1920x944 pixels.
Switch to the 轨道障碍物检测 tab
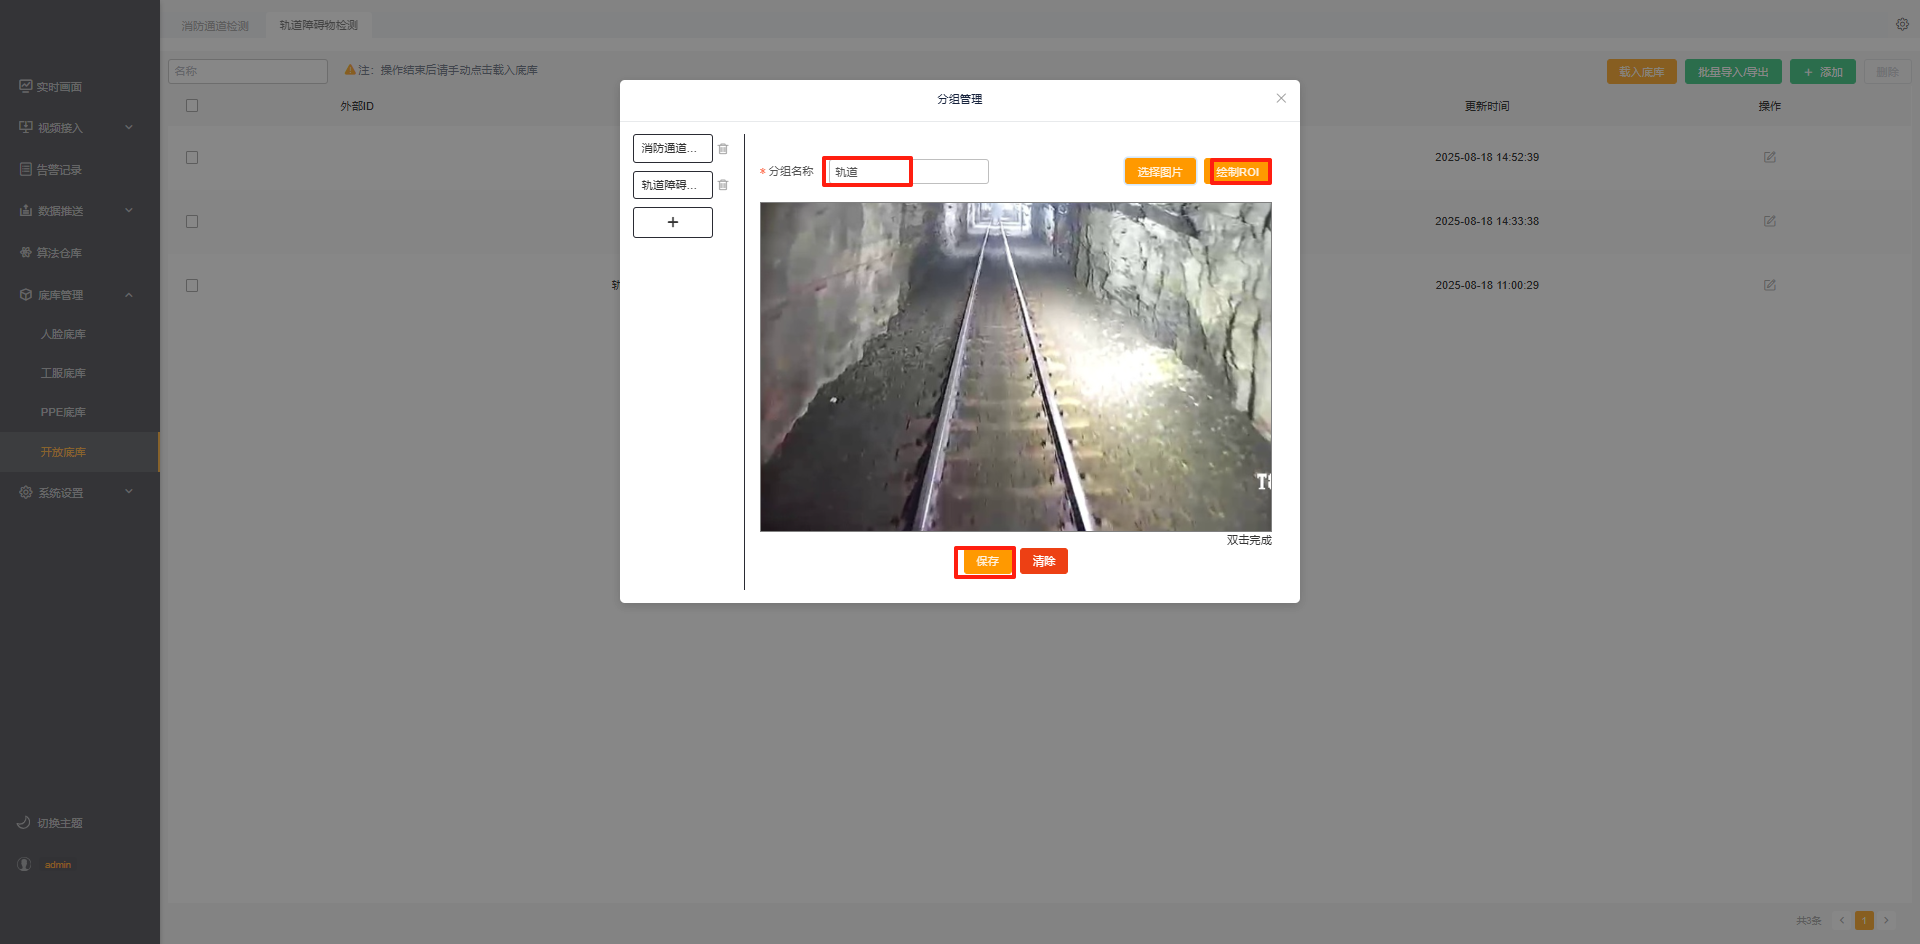[x=319, y=25]
